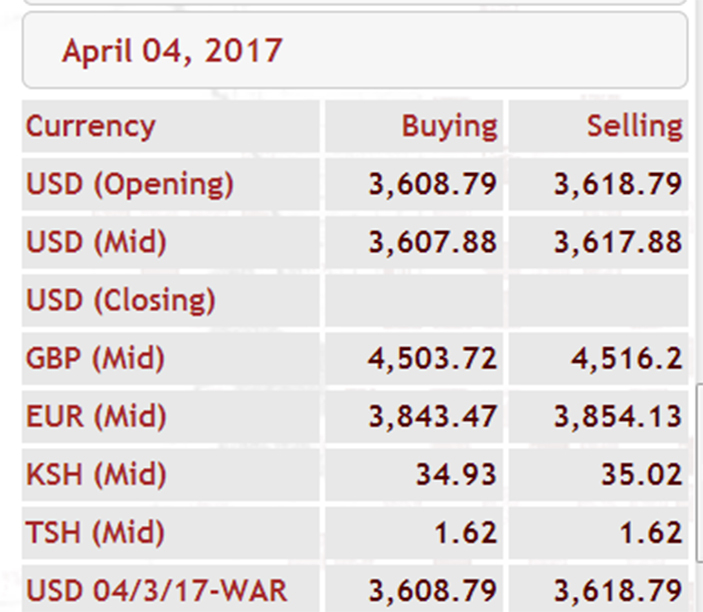Click USD Opening buying rate 3,608.79
703x612 pixels.
(x=433, y=185)
